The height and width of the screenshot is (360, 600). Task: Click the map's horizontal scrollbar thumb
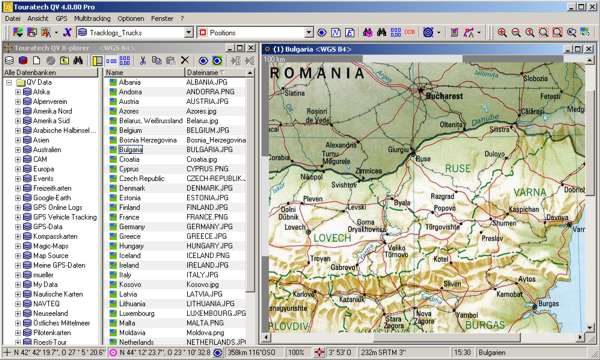pos(447,337)
